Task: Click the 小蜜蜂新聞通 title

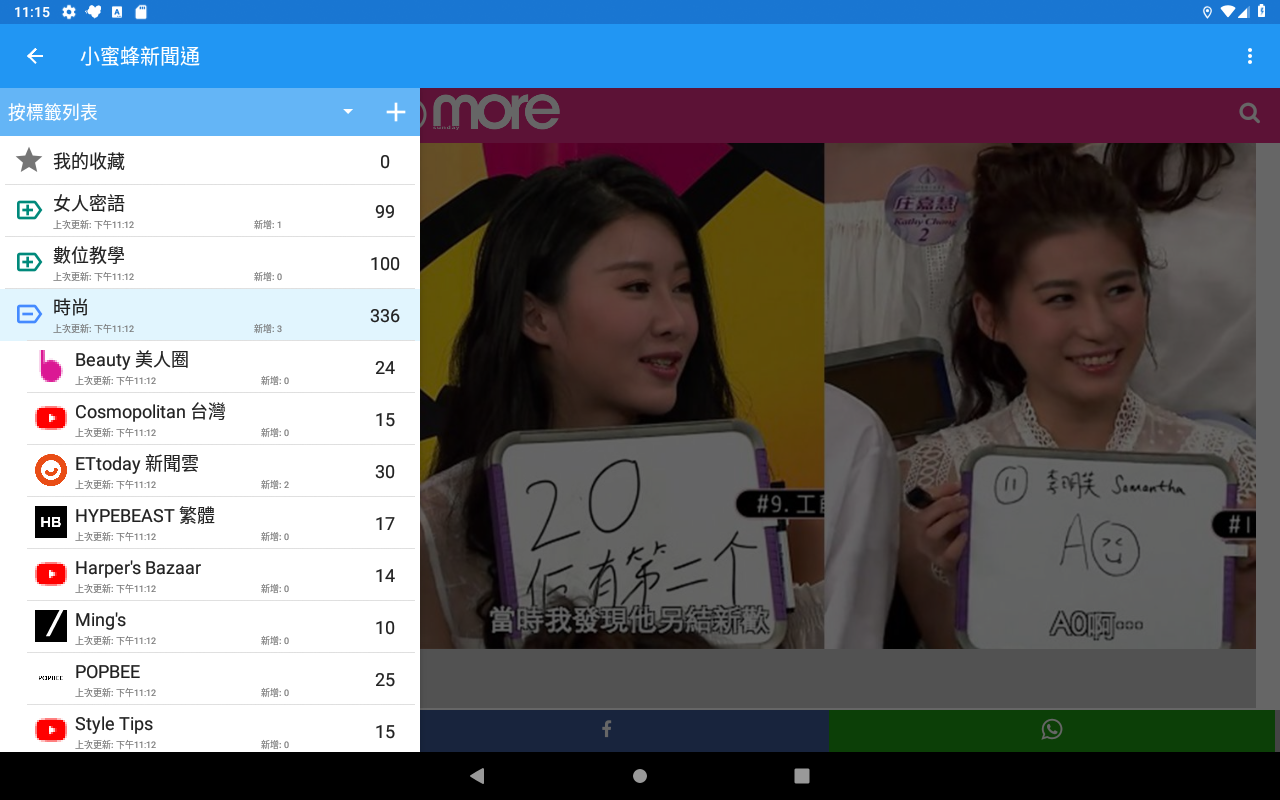Action: point(140,57)
